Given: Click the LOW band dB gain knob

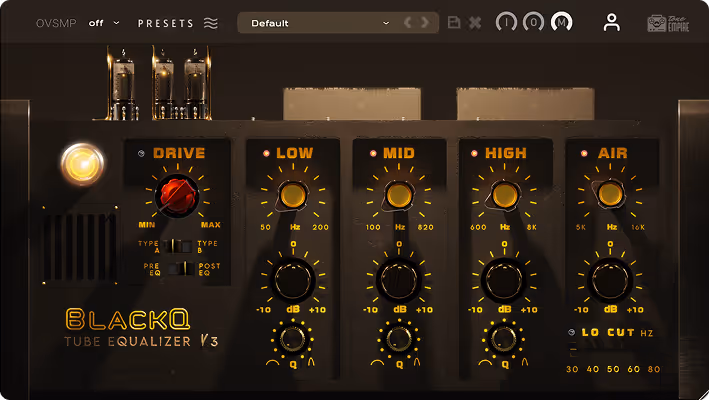Looking at the screenshot, I should click(293, 280).
